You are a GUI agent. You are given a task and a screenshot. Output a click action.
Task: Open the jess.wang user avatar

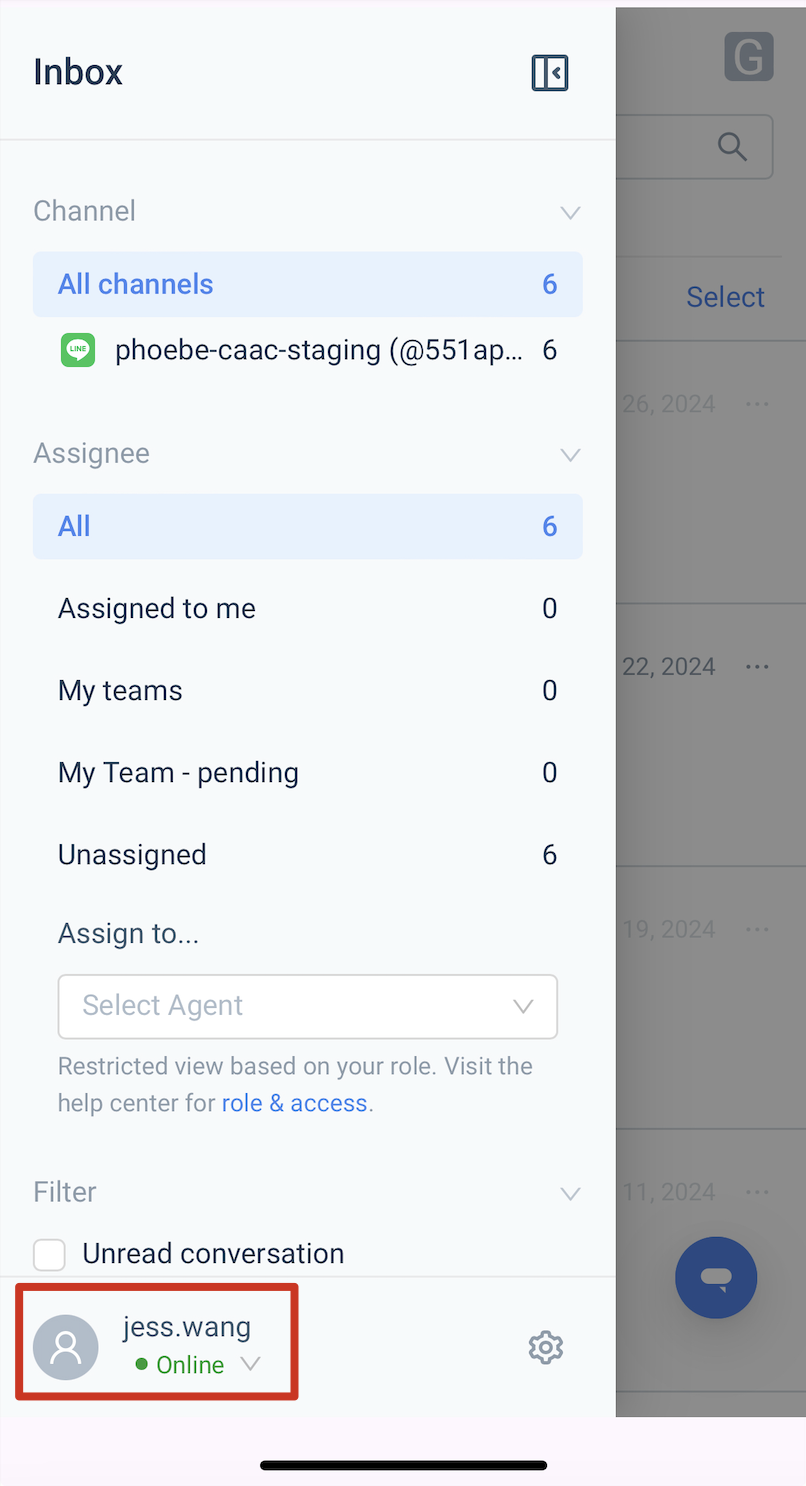[x=66, y=1347]
